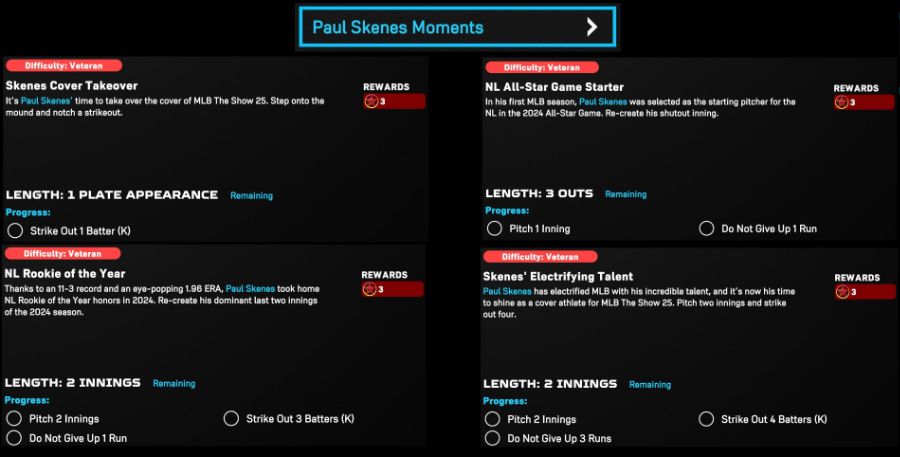The height and width of the screenshot is (457, 900).
Task: Select the Strike Out 1 Batter (K) circle
Action: click(x=15, y=231)
